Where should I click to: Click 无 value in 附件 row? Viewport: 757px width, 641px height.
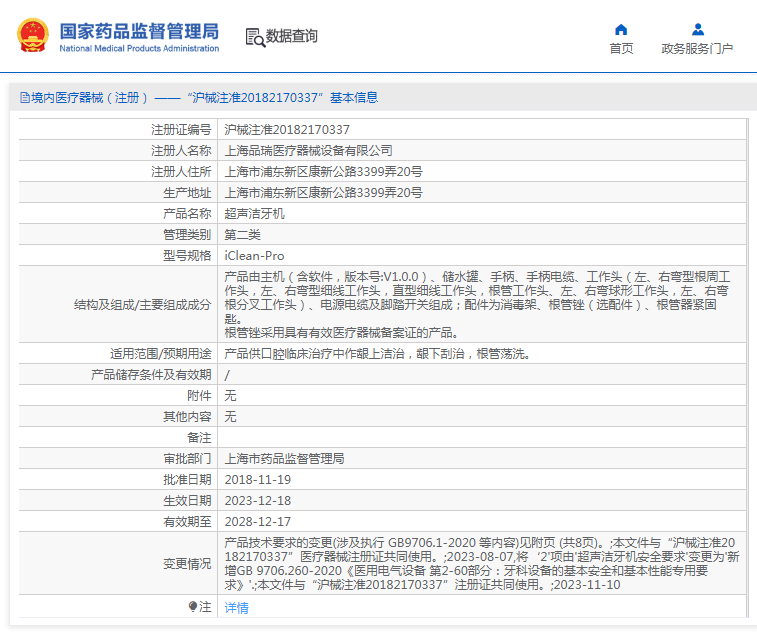[230, 396]
